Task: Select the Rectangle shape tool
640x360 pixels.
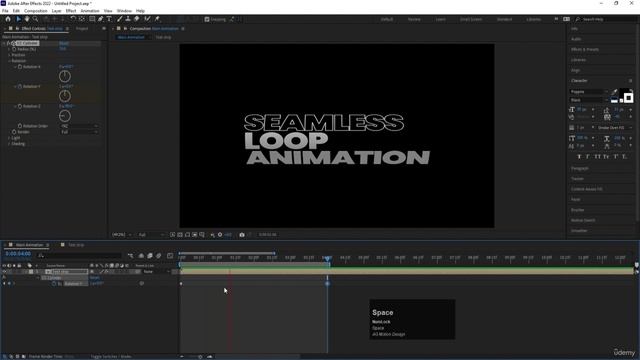Action: [92, 19]
